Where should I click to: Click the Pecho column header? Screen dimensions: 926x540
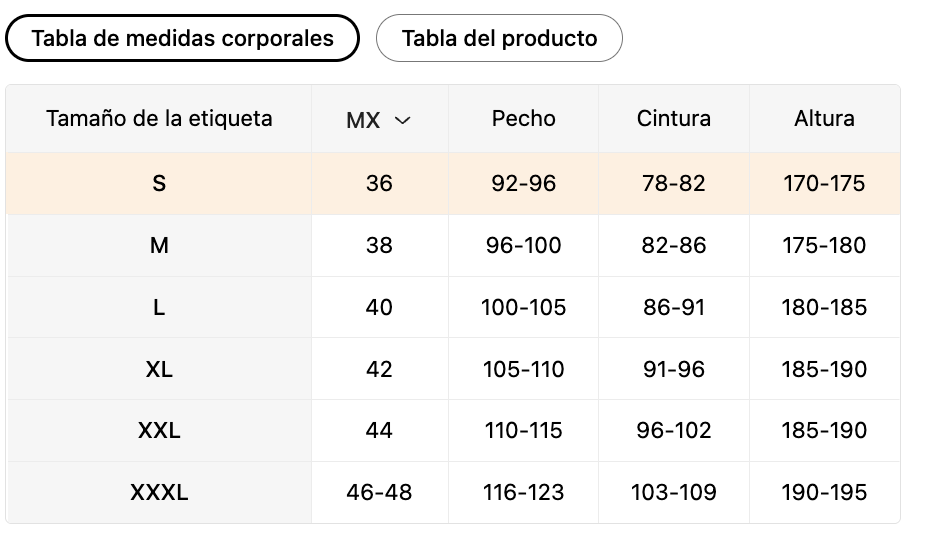point(523,119)
